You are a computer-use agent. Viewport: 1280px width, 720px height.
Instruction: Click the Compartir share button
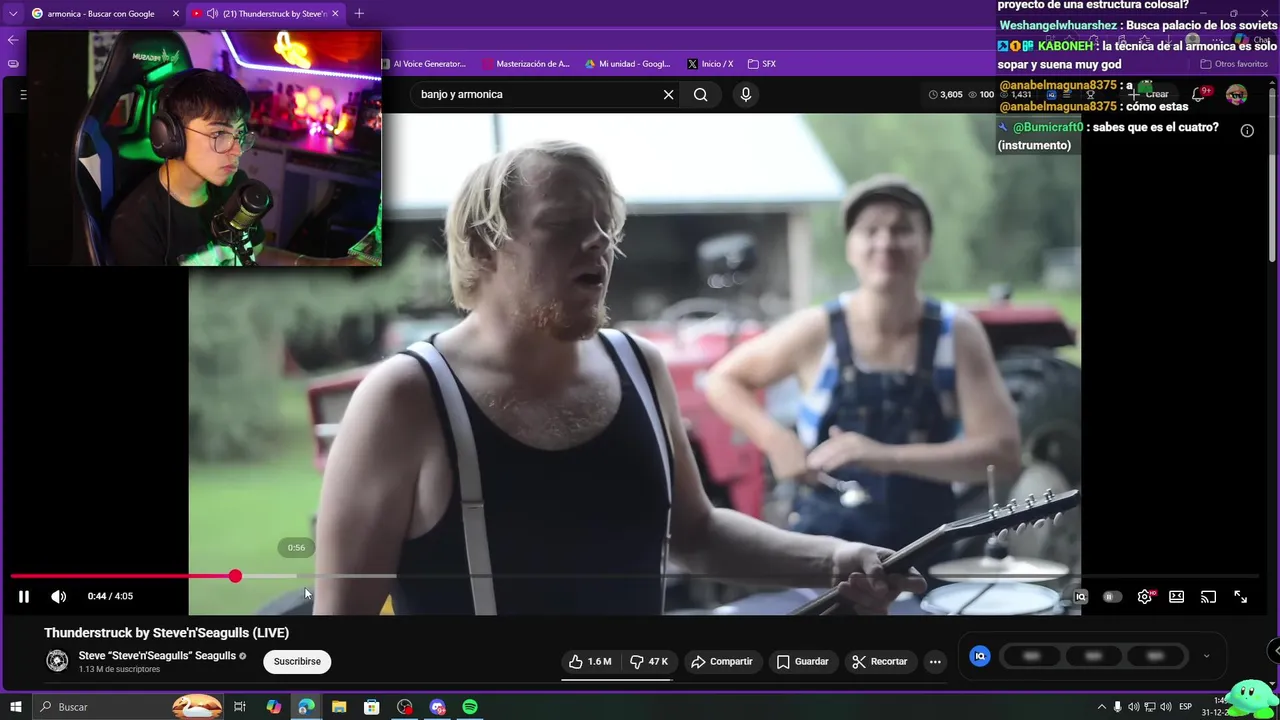click(722, 661)
